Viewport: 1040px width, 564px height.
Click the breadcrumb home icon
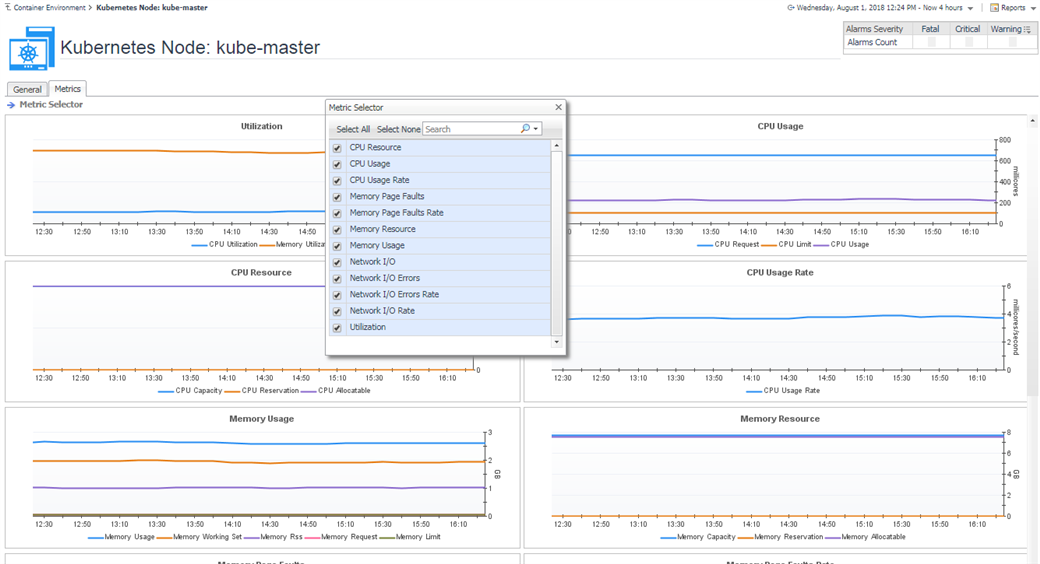(8, 7)
